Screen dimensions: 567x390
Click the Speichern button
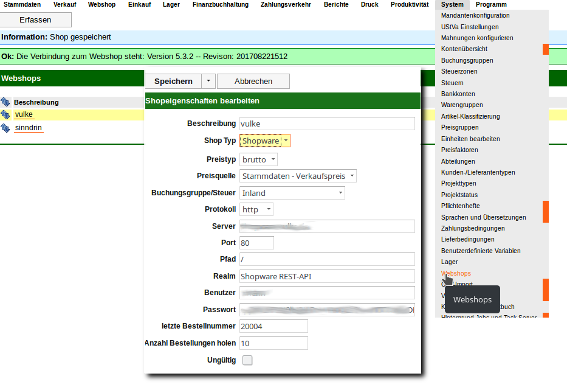173,81
